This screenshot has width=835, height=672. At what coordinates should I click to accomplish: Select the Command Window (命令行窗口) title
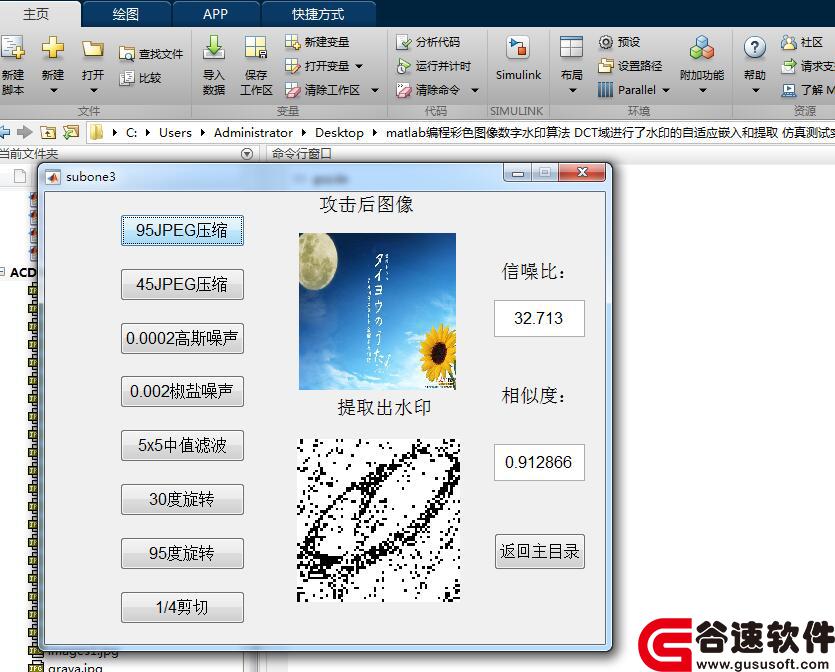(301, 154)
